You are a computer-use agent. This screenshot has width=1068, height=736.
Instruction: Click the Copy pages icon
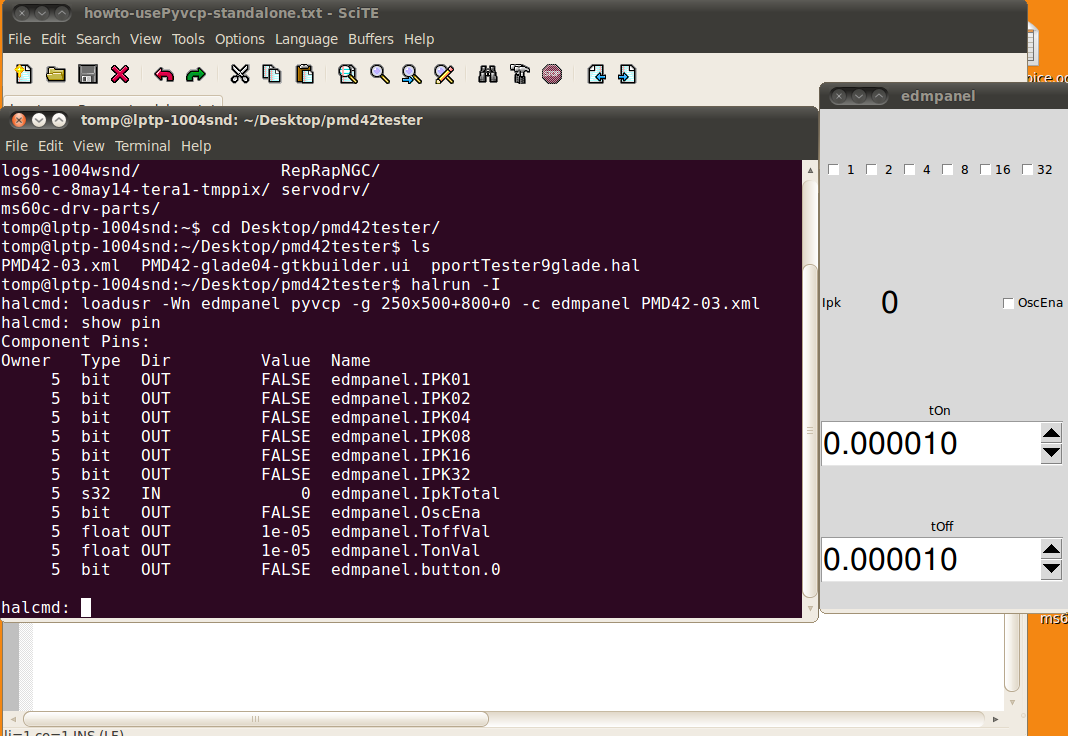click(272, 74)
